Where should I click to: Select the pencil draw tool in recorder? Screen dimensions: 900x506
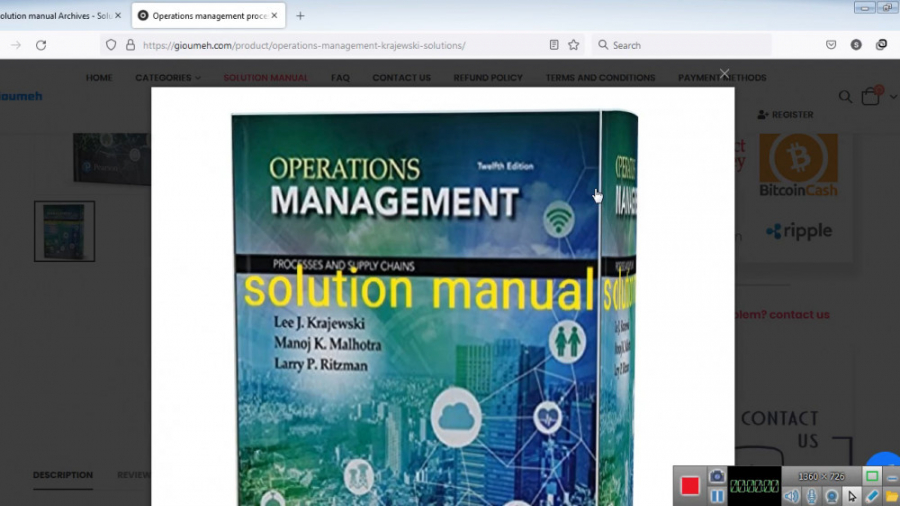click(x=872, y=496)
